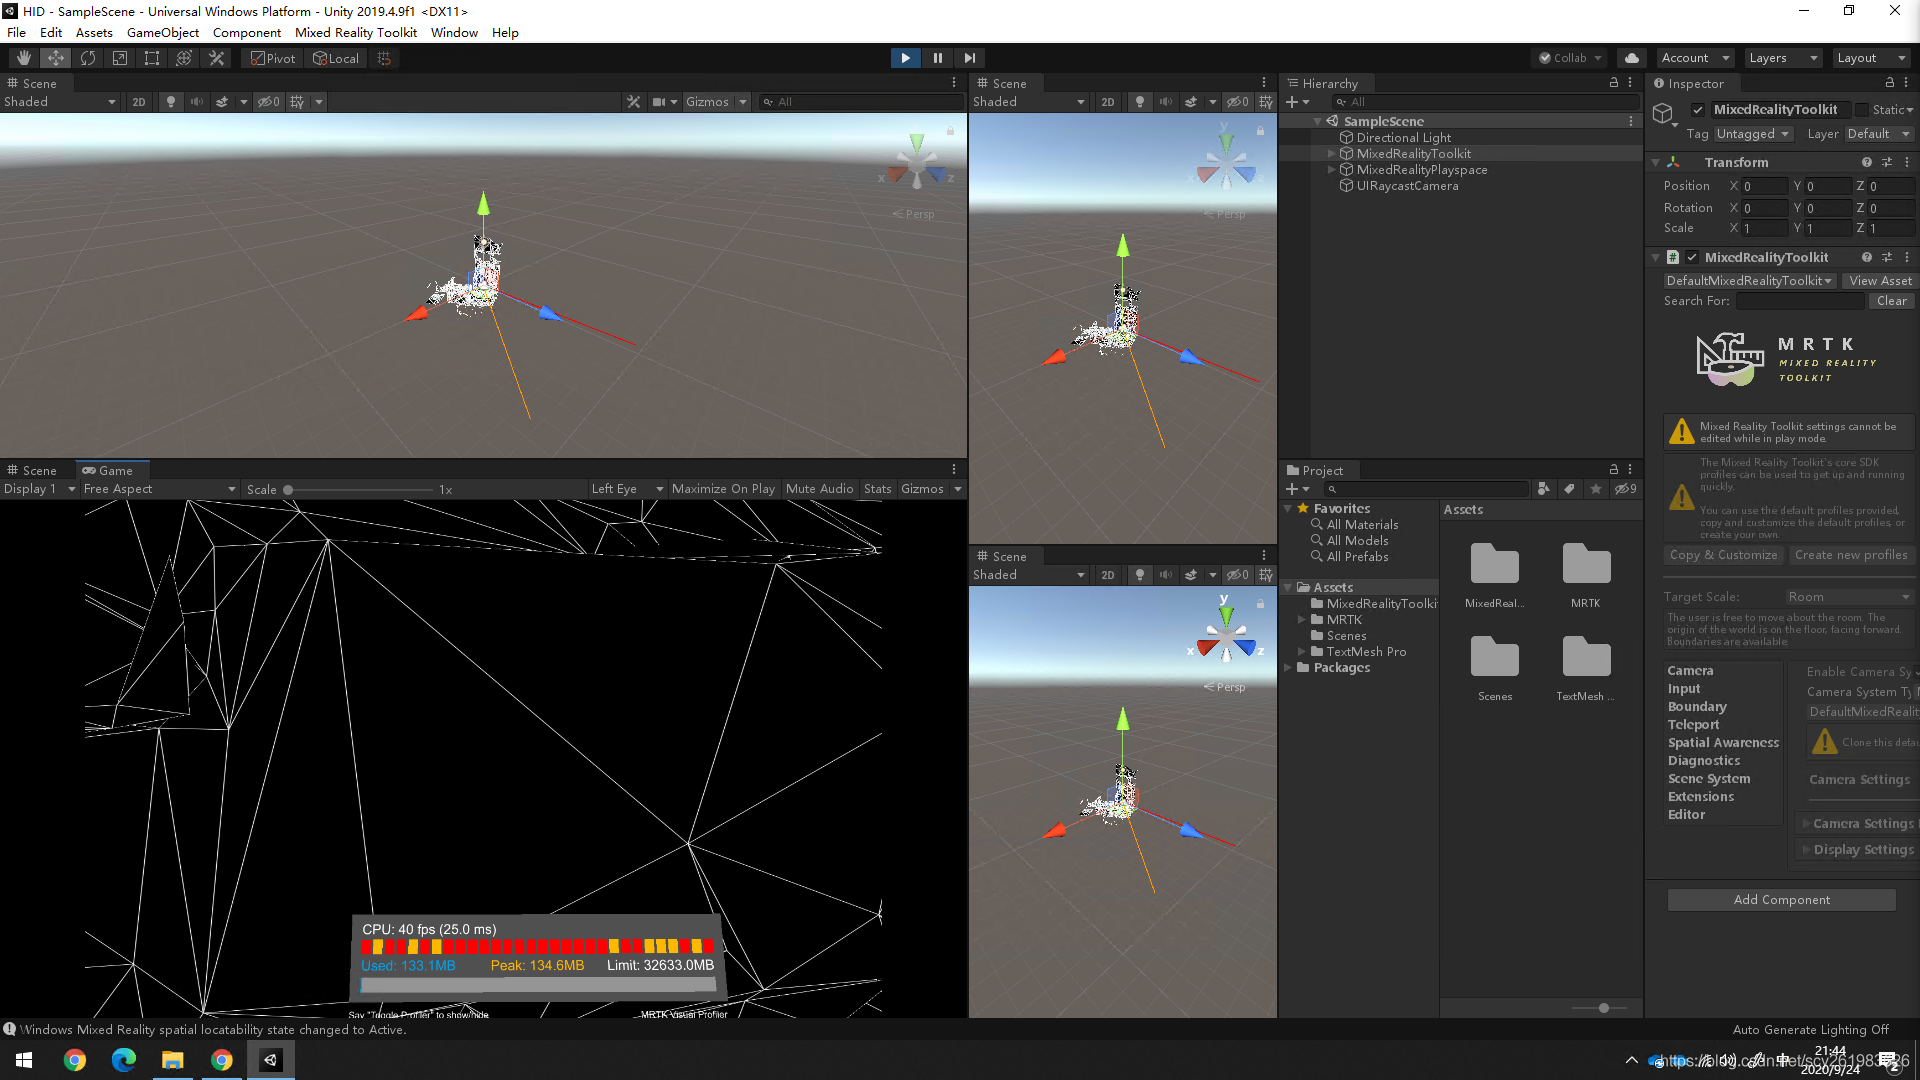Screen dimensions: 1920x1080
Task: Lock the Inspector panel
Action: [x=1889, y=83]
